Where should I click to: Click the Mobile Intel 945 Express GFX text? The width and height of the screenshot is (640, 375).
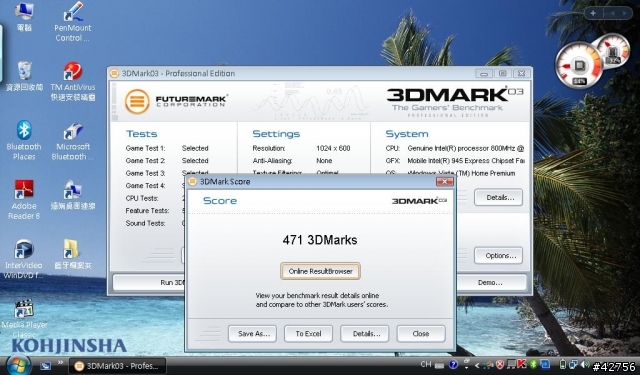point(466,161)
